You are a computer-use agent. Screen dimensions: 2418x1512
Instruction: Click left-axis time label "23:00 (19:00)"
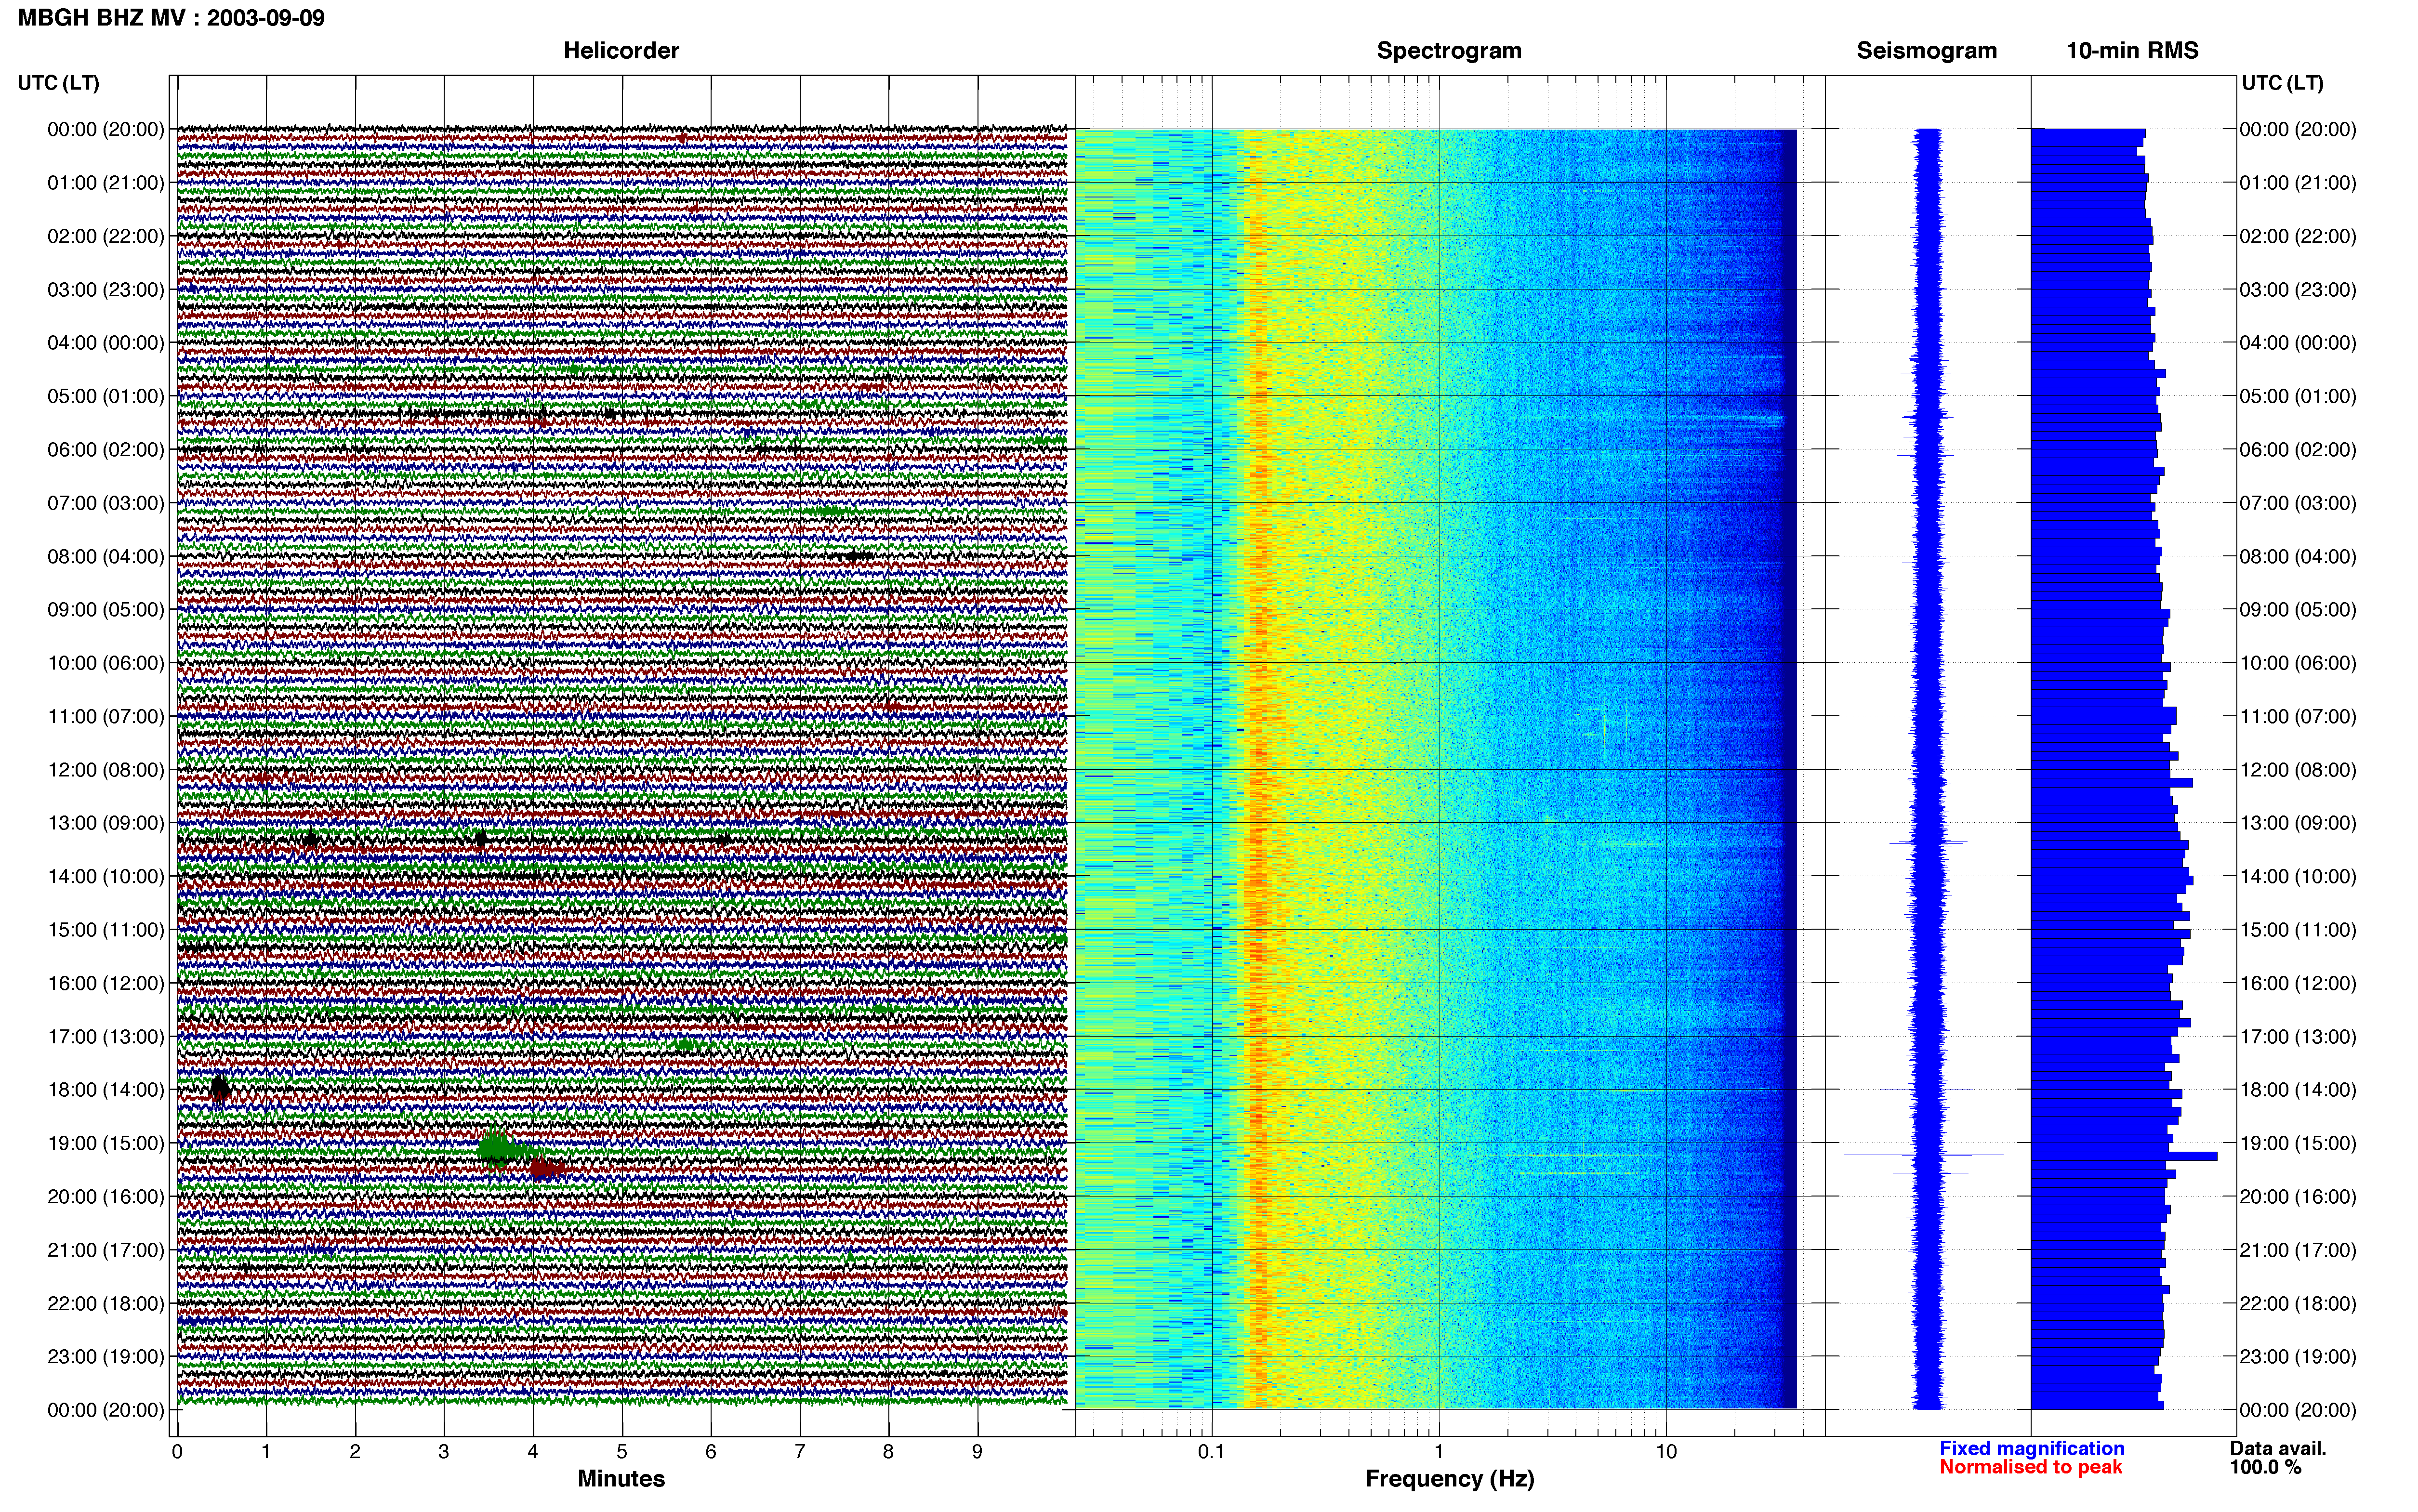pos(106,1357)
